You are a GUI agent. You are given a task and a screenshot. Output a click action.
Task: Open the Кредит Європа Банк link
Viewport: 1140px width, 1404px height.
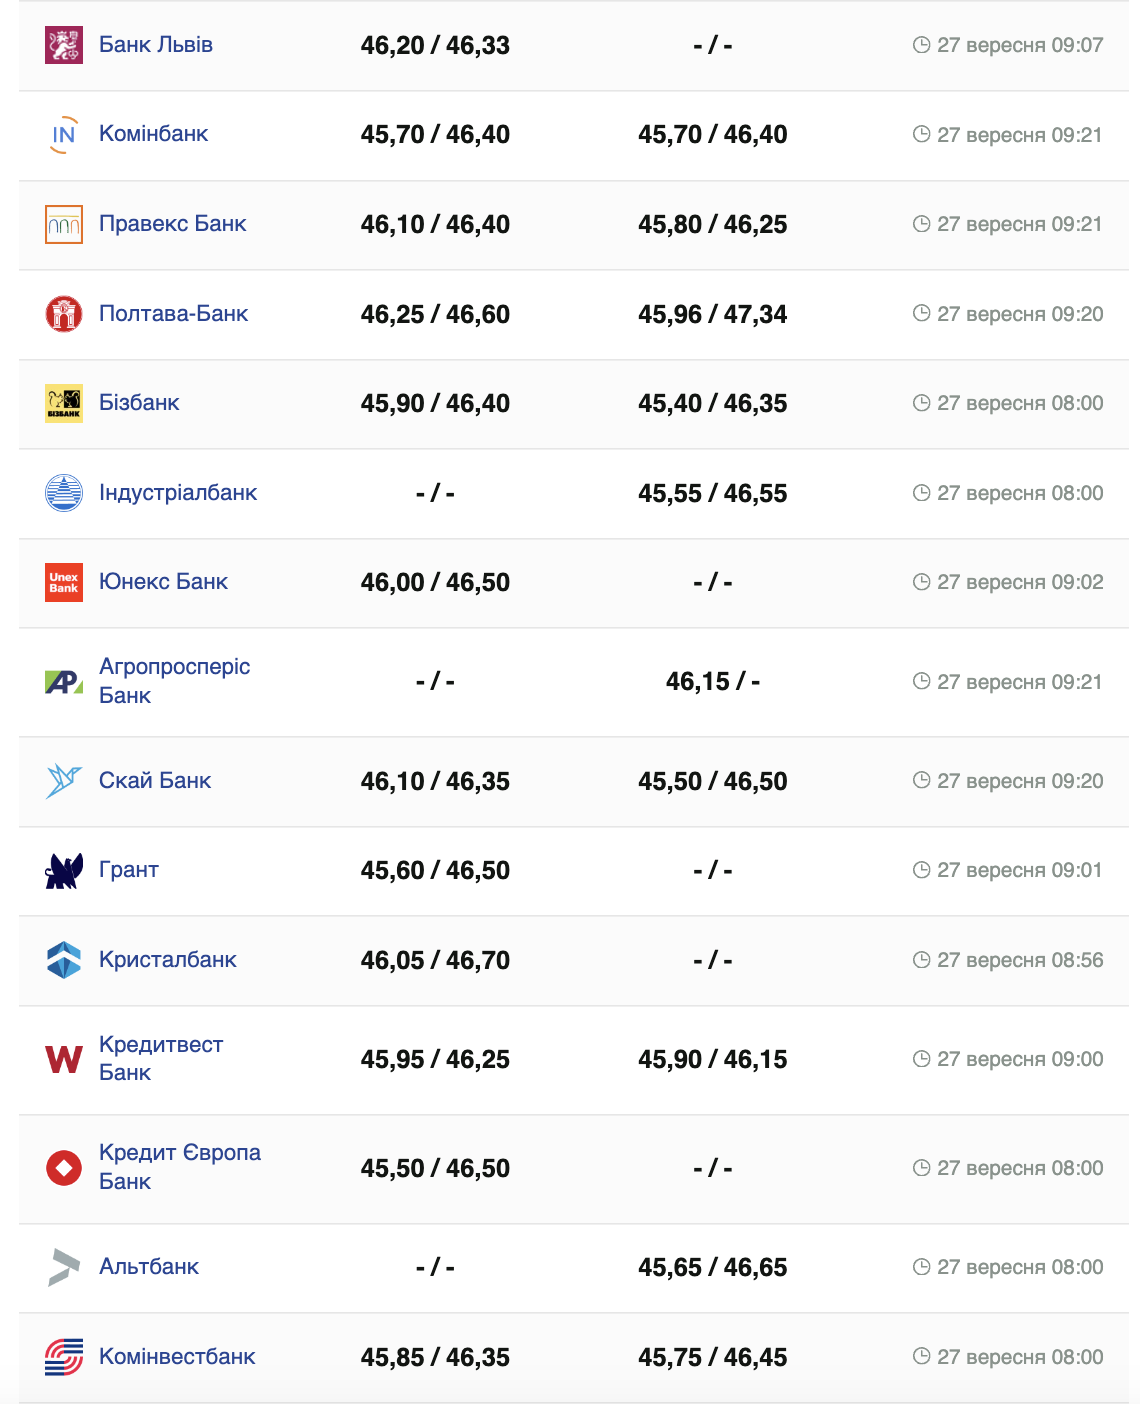[x=179, y=1167]
